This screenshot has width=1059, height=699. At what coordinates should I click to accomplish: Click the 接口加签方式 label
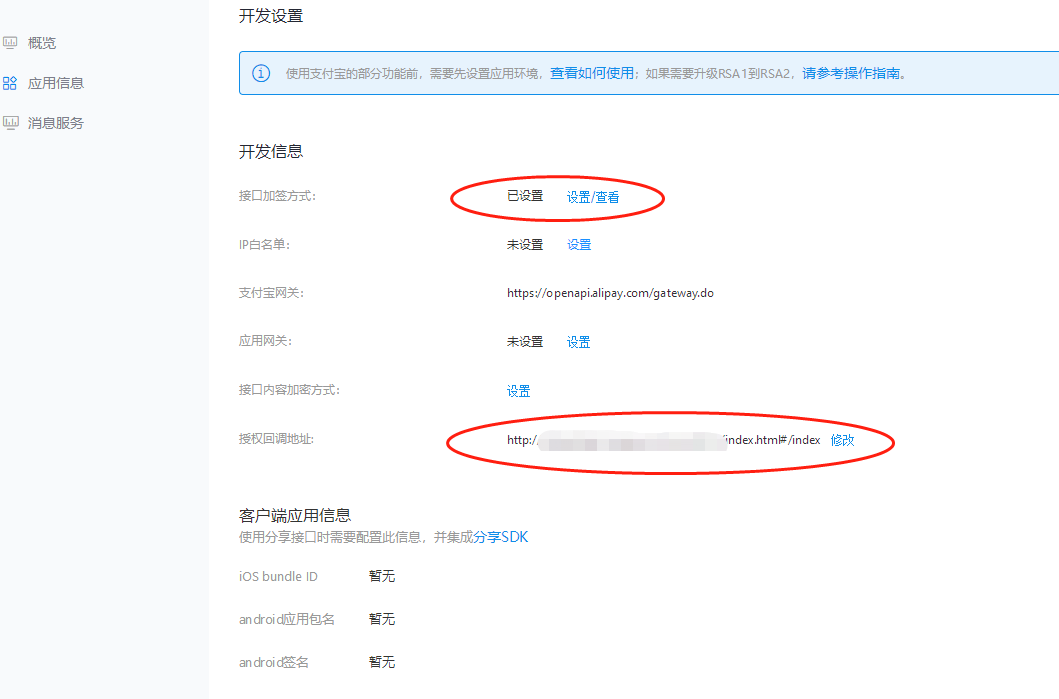pos(278,196)
